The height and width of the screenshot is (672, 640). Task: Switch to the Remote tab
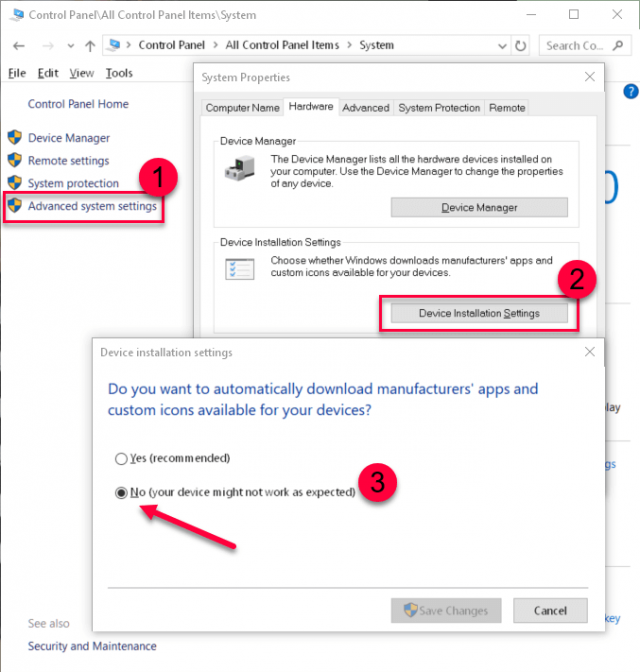507,108
